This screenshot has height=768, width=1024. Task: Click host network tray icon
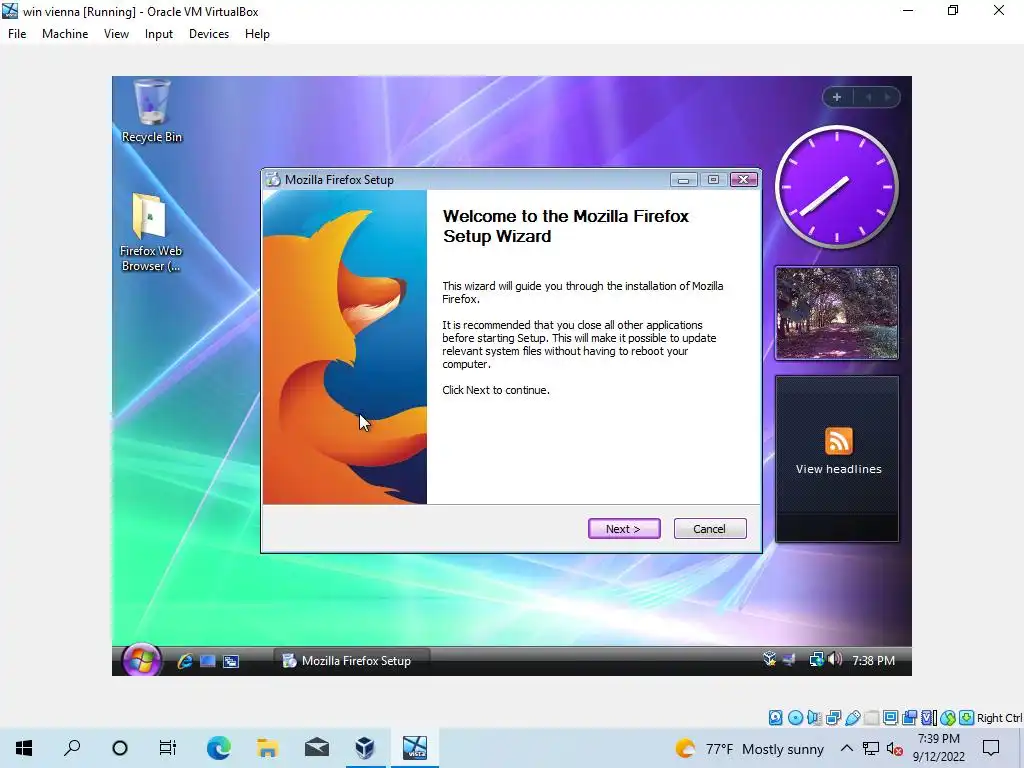tap(871, 748)
